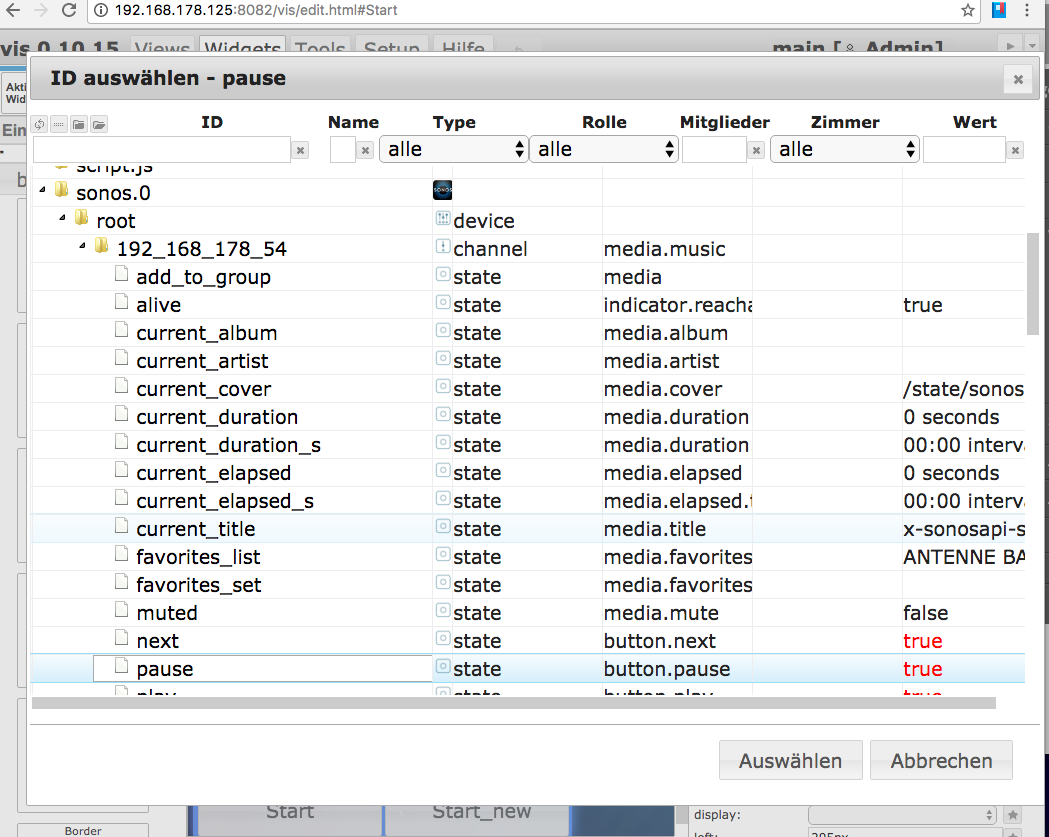
Task: Click the state icon in the muted row
Action: 442,610
